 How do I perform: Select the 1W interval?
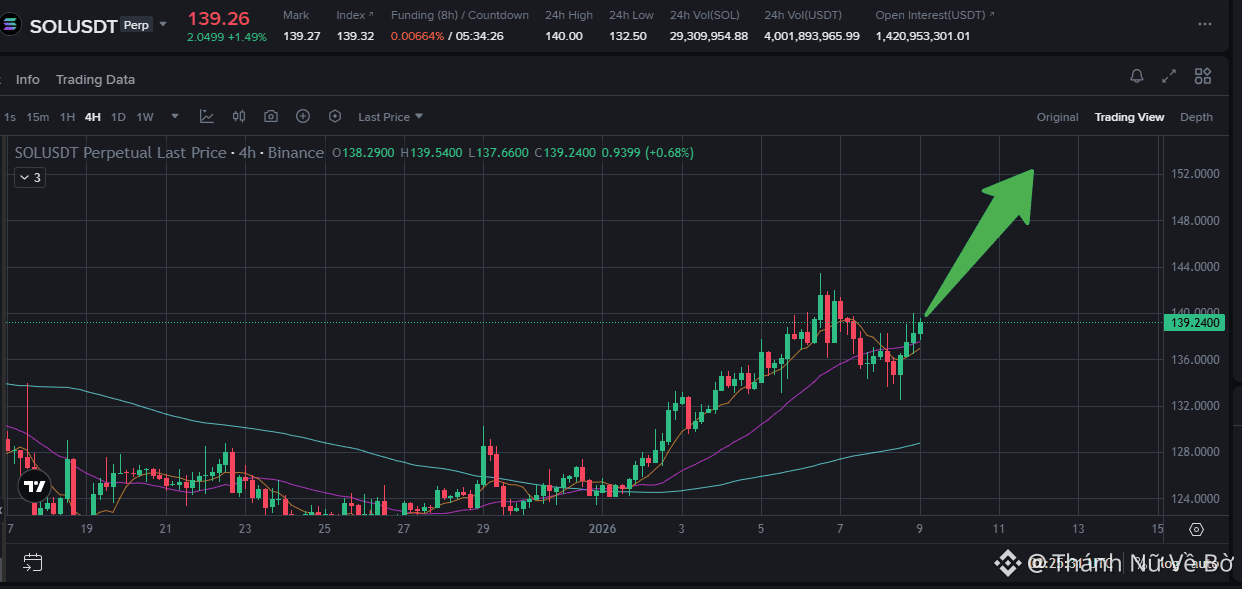point(145,117)
